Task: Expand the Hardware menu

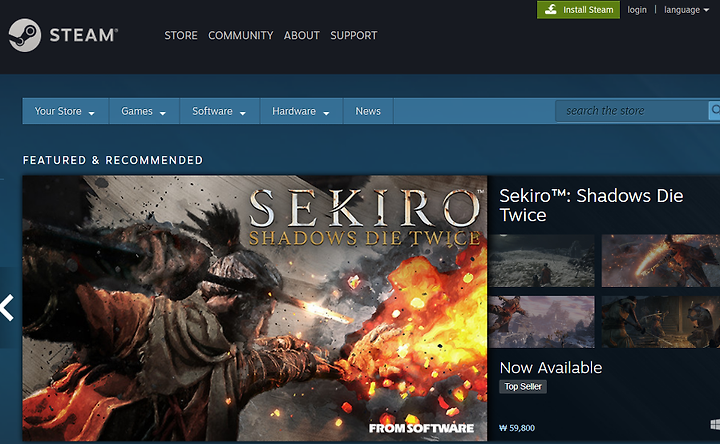Action: click(x=301, y=111)
